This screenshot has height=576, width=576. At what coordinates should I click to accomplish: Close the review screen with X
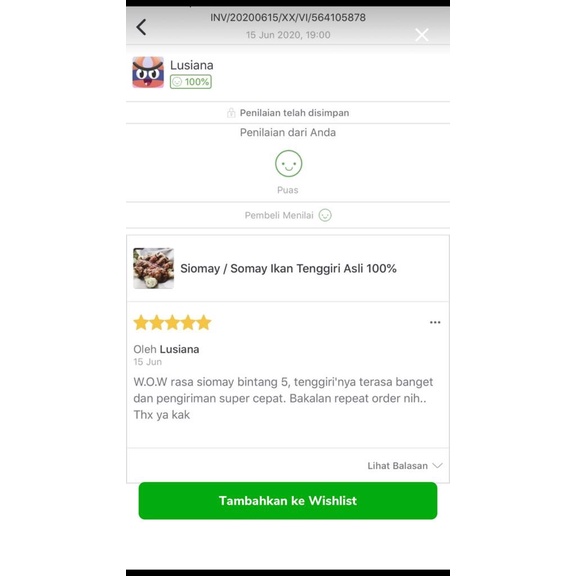coord(422,35)
